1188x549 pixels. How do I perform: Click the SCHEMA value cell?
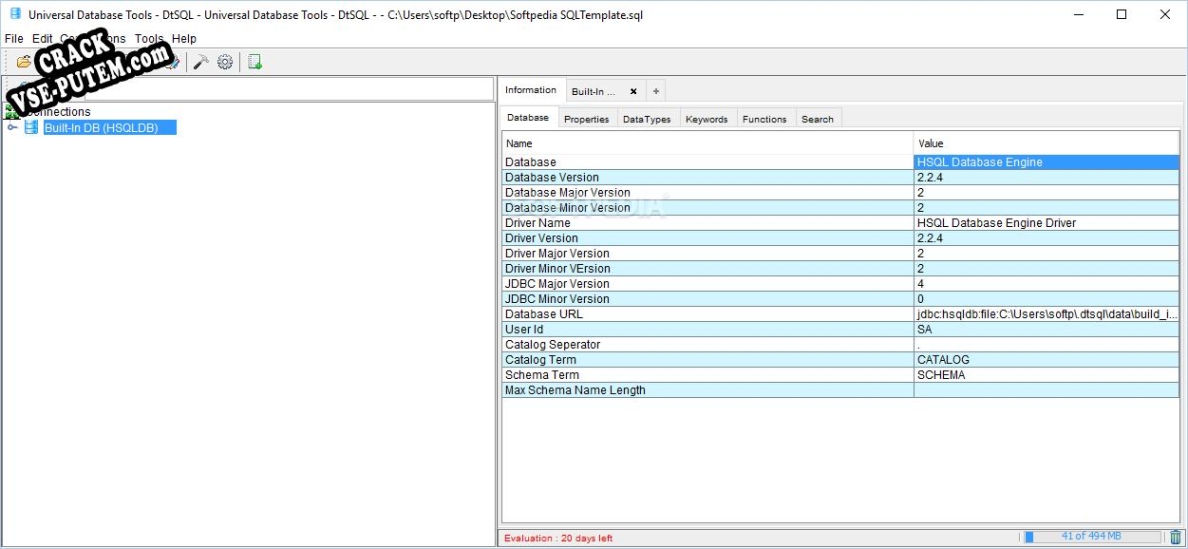(1046, 374)
